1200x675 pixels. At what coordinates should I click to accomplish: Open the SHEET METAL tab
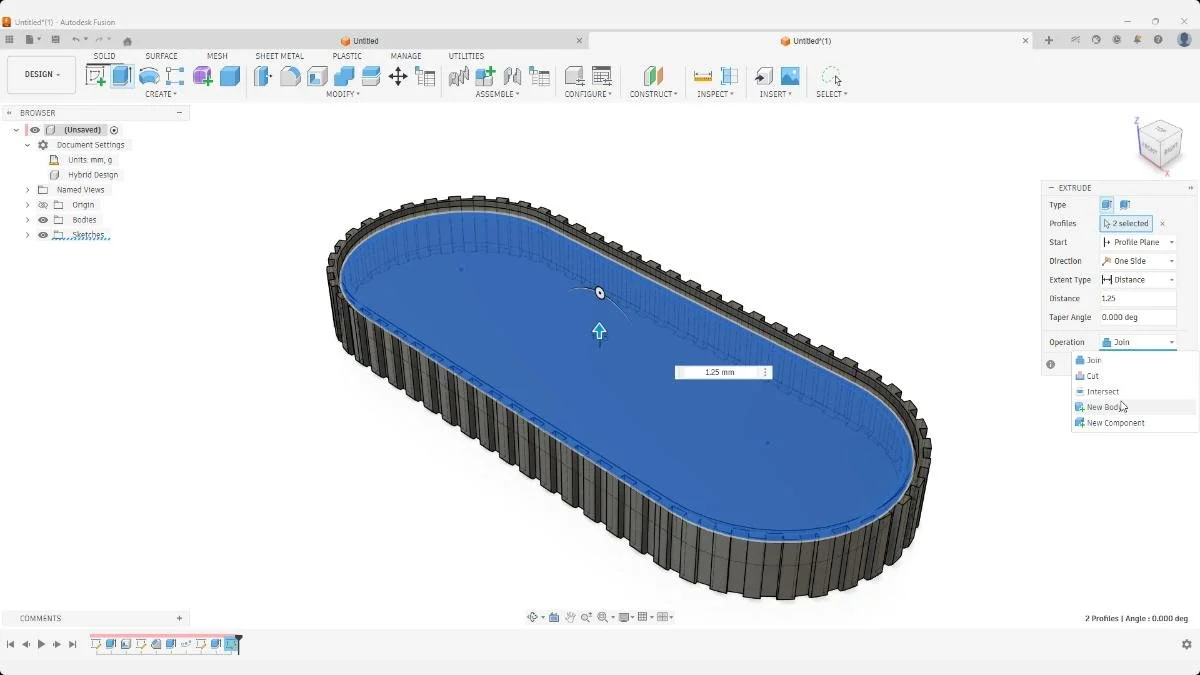(x=280, y=56)
